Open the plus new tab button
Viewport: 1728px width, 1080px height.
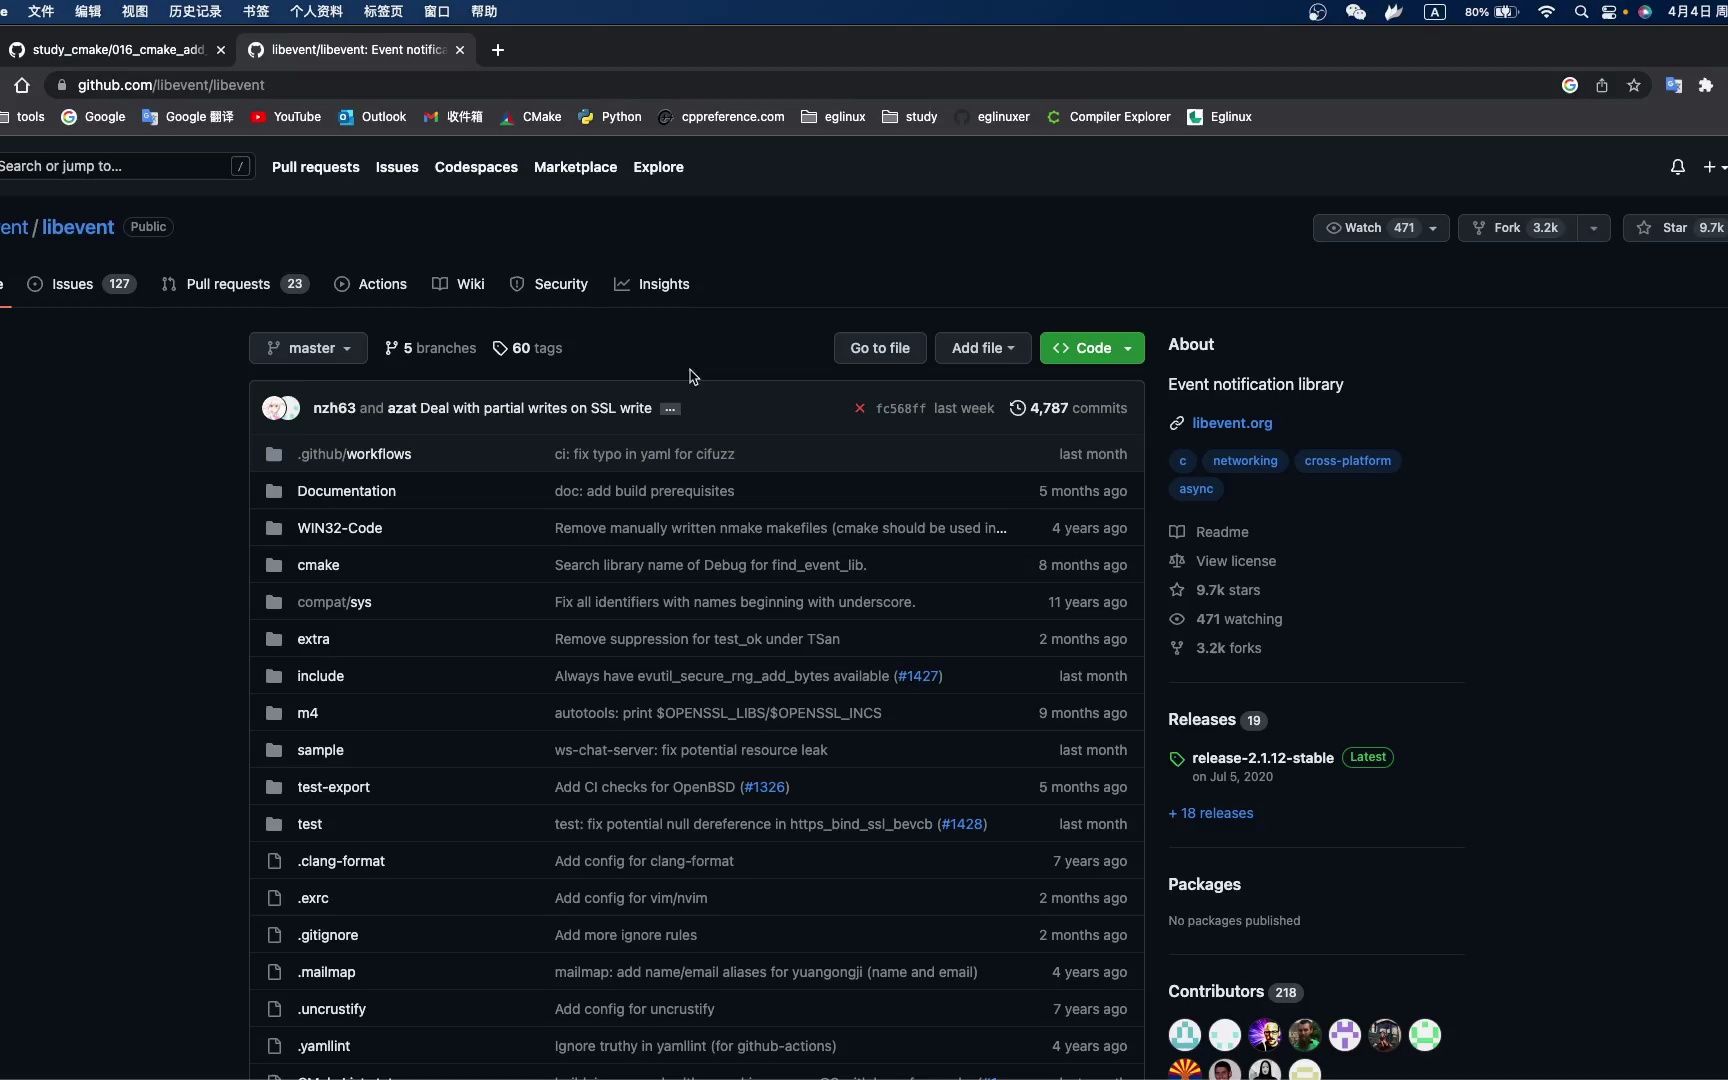pos(498,49)
